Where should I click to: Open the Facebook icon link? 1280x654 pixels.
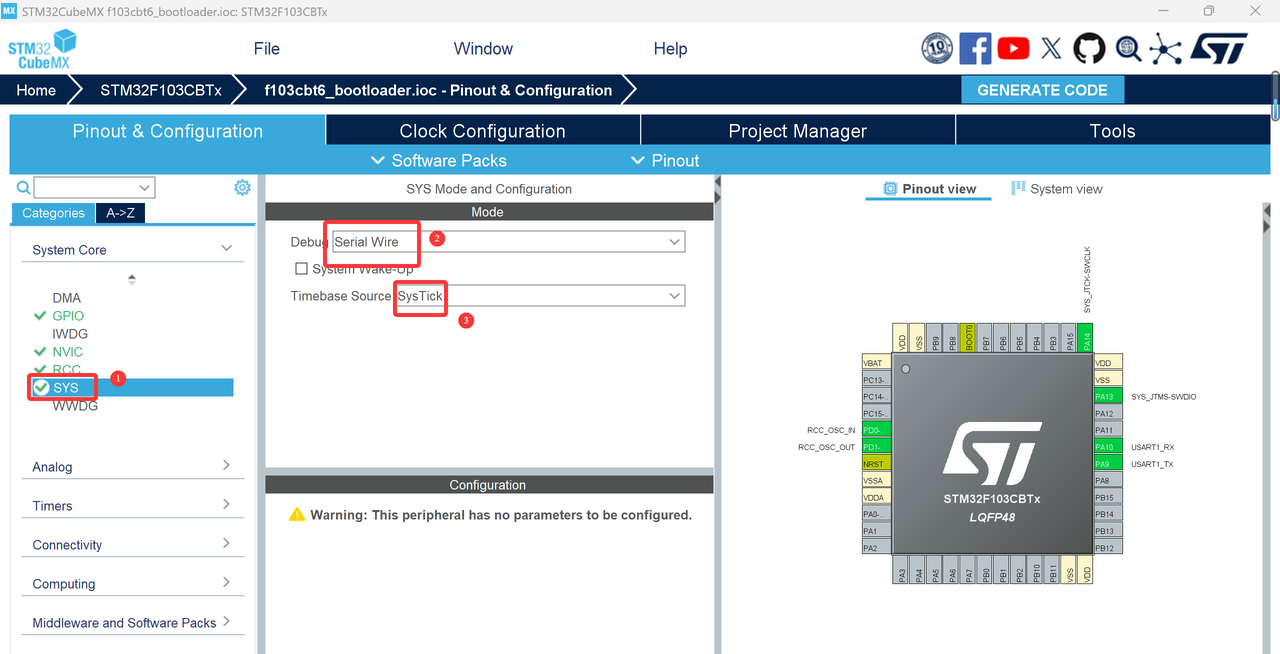tap(975, 48)
